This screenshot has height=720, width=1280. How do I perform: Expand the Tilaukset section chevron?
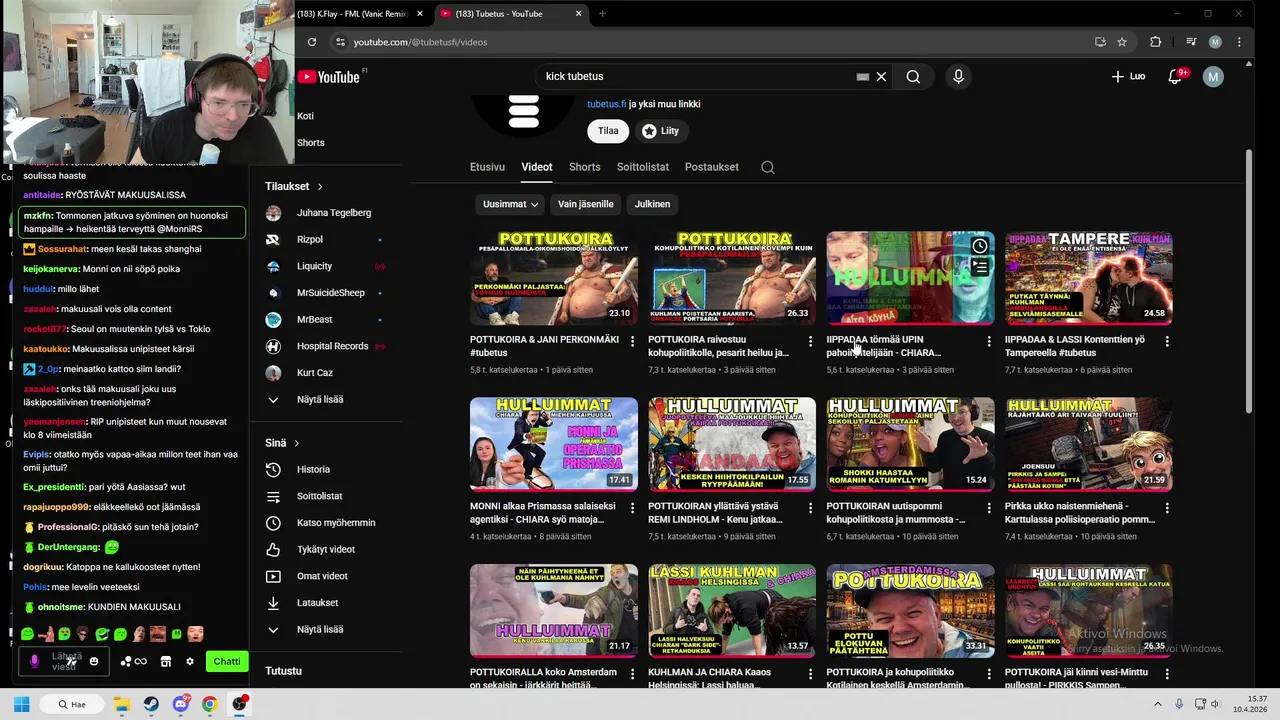pos(320,187)
